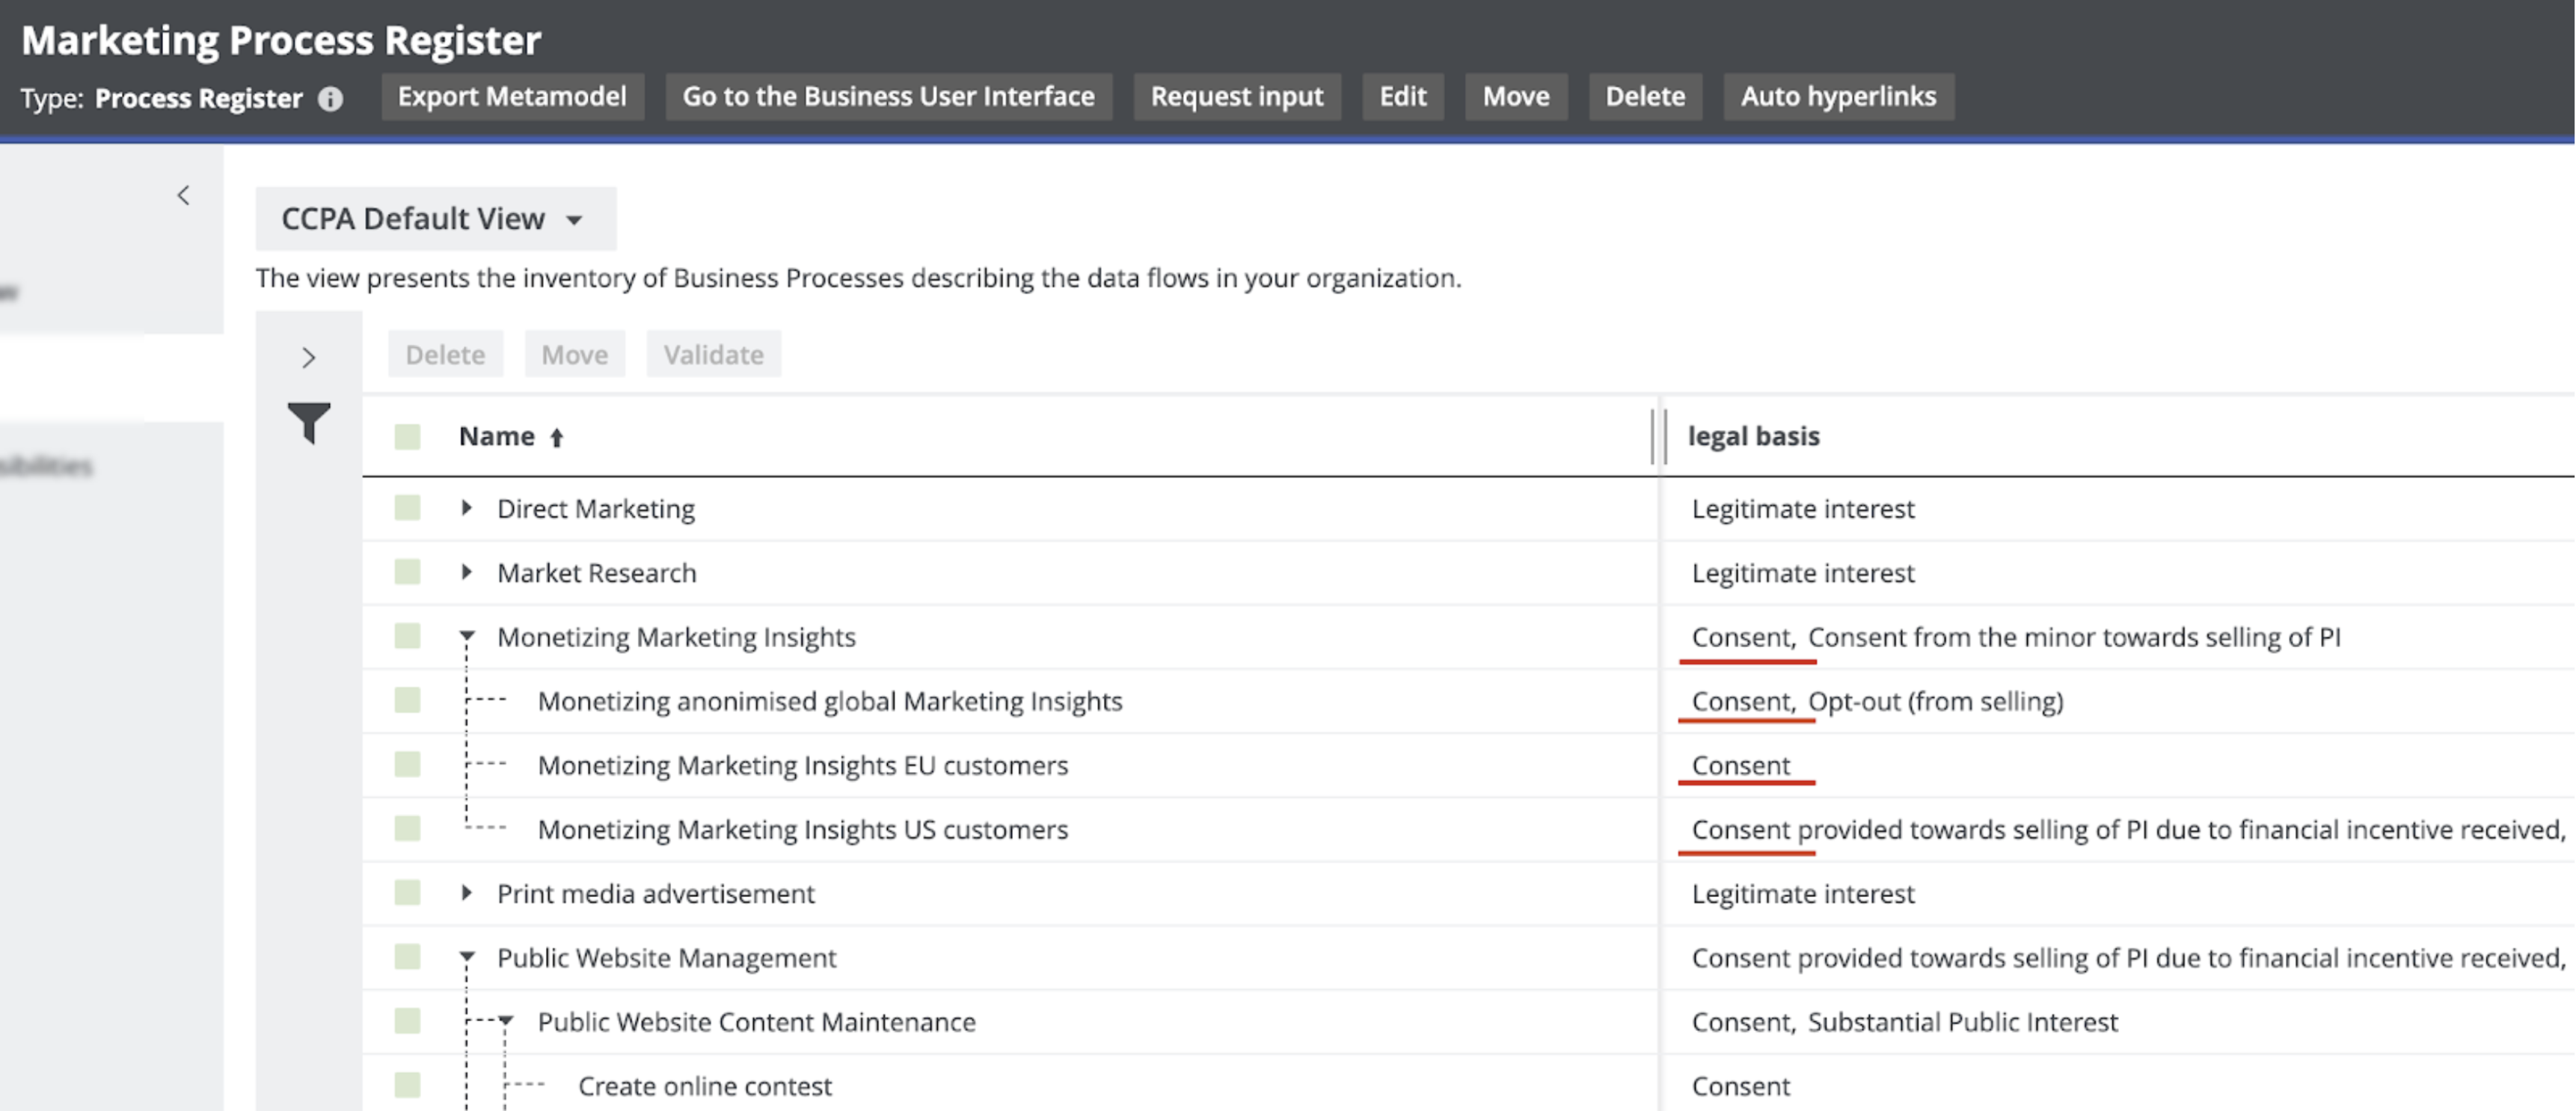The width and height of the screenshot is (2576, 1111).
Task: Click Direct Marketing's 'Legitimate interest' cell
Action: coord(1803,509)
